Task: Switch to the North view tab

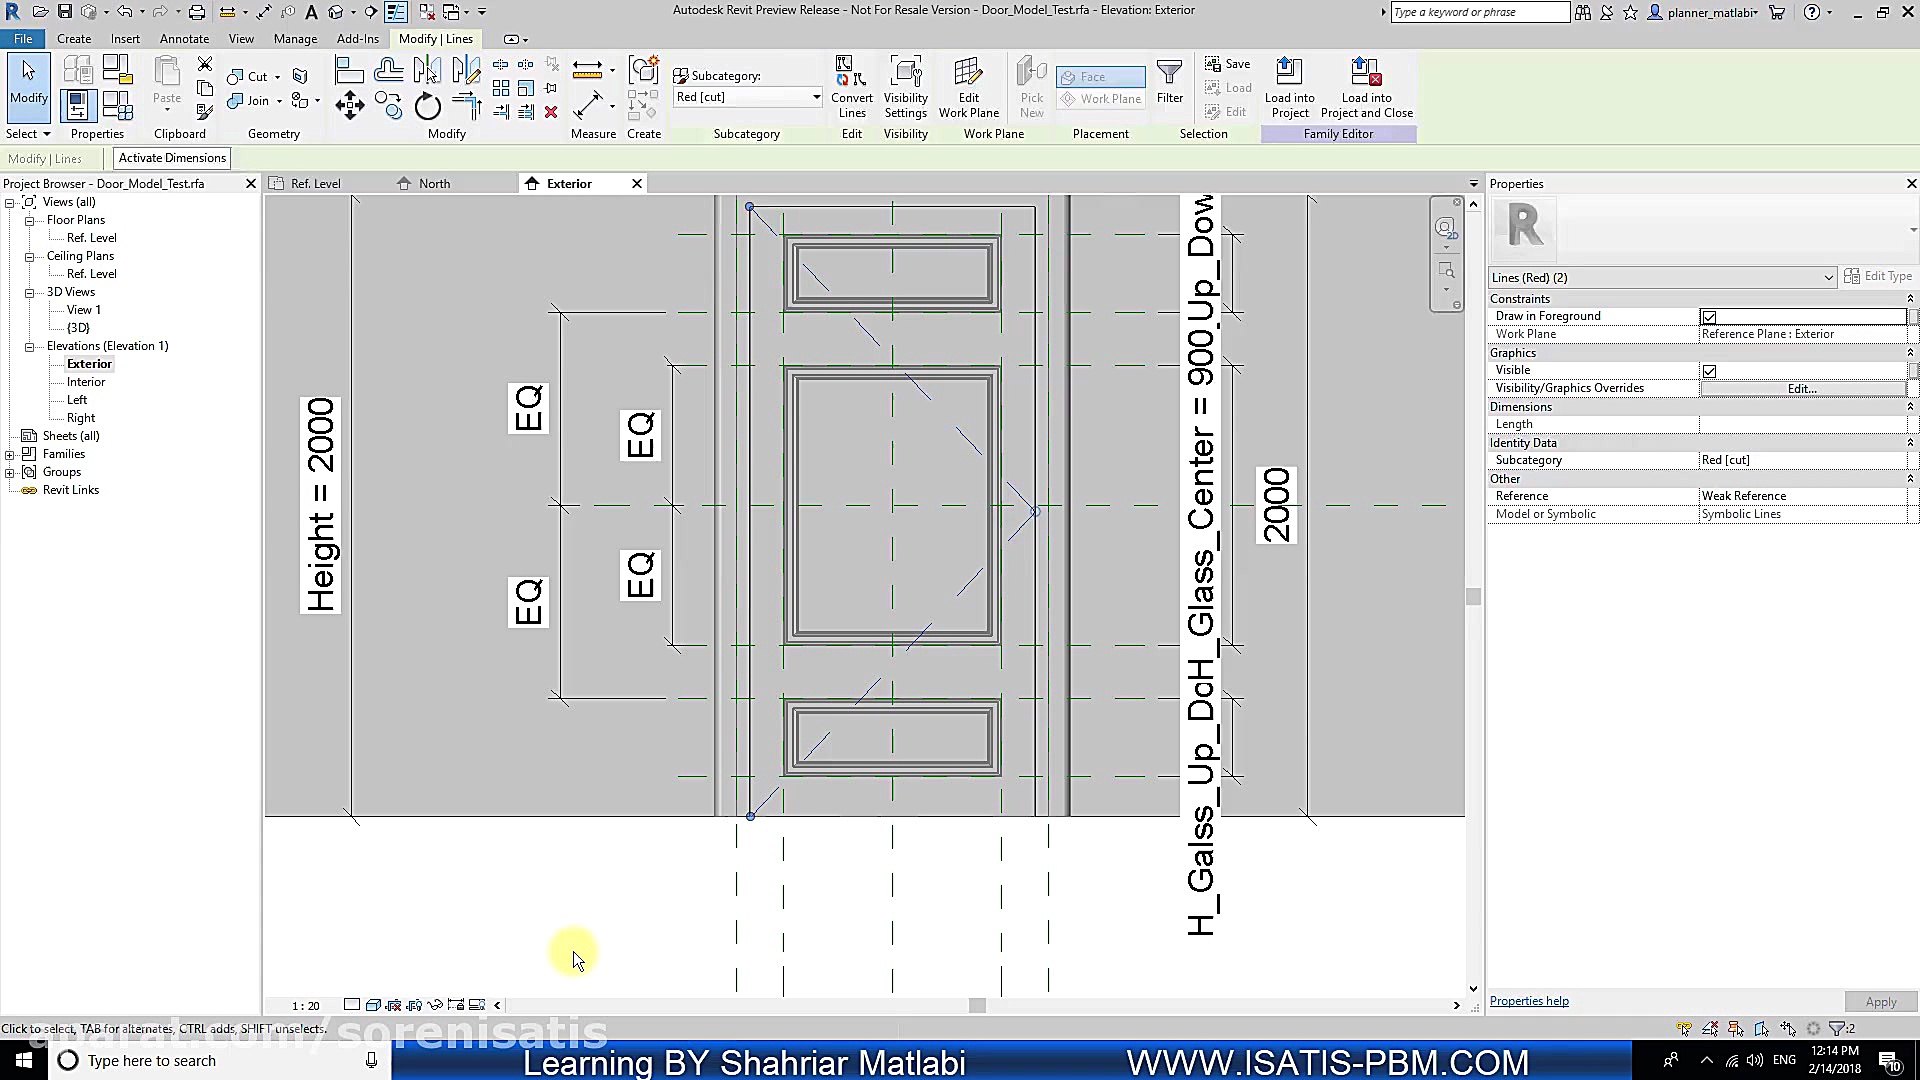Action: 434,184
